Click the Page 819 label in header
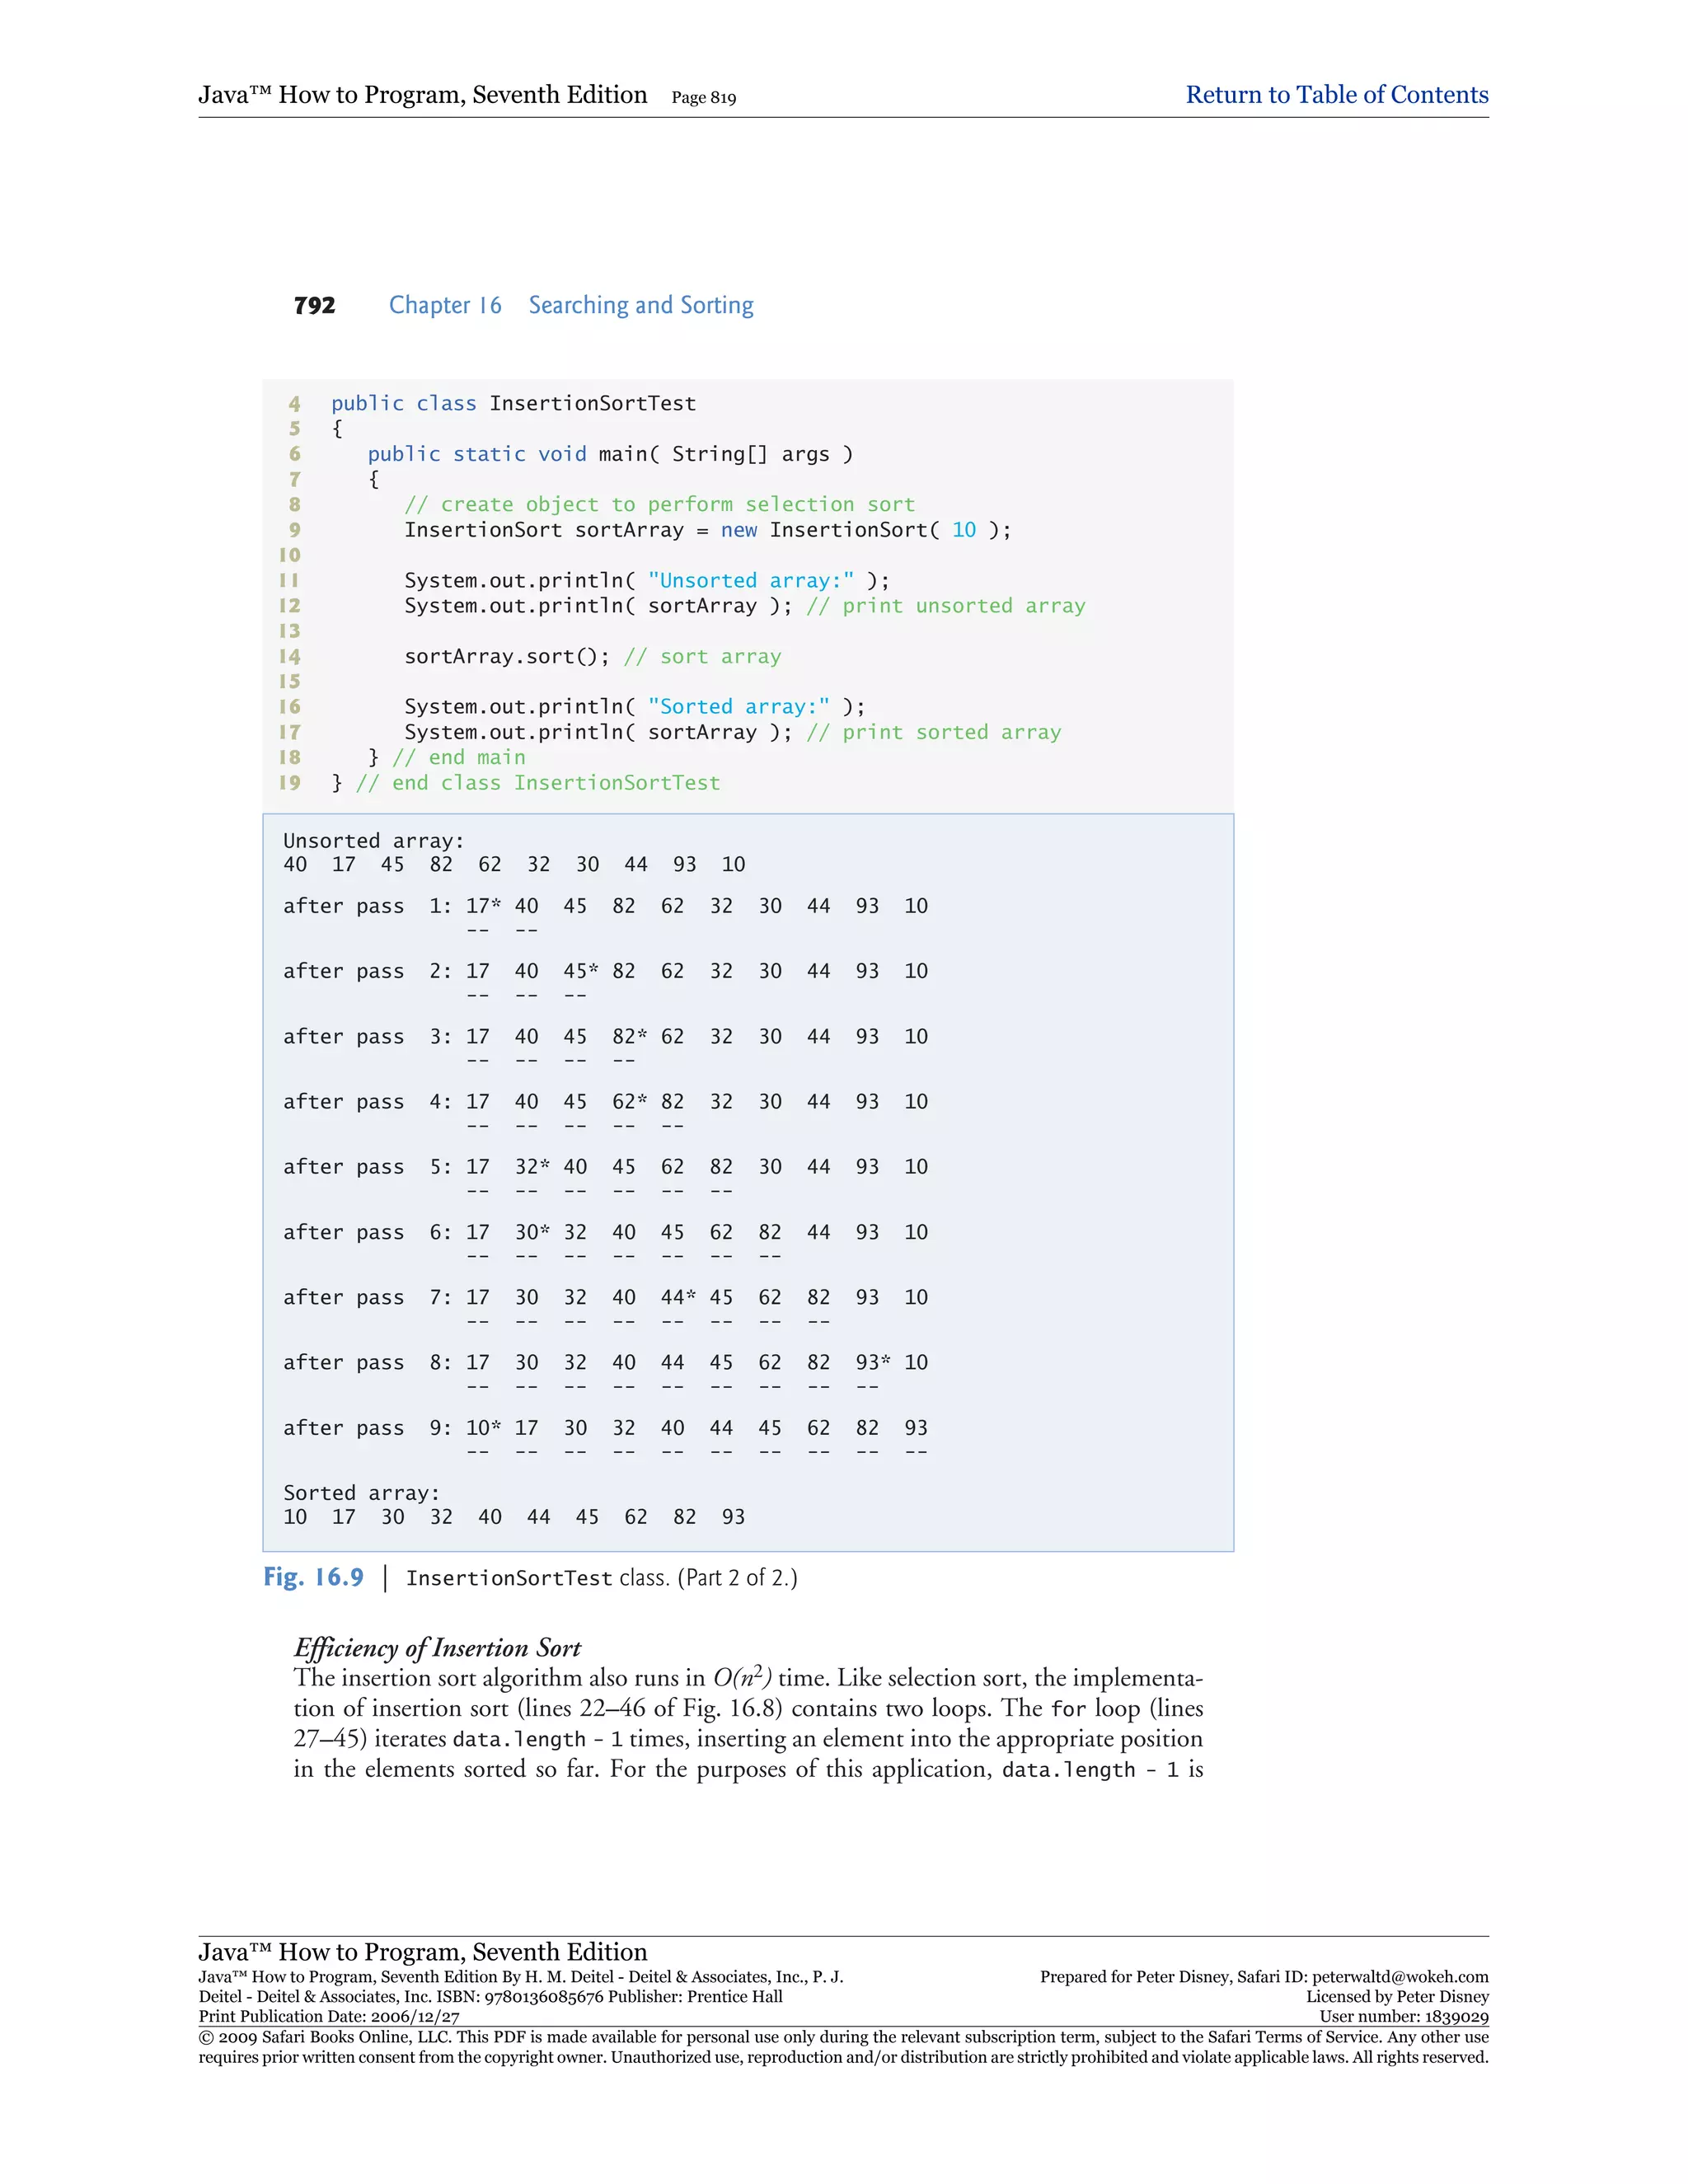 [703, 98]
